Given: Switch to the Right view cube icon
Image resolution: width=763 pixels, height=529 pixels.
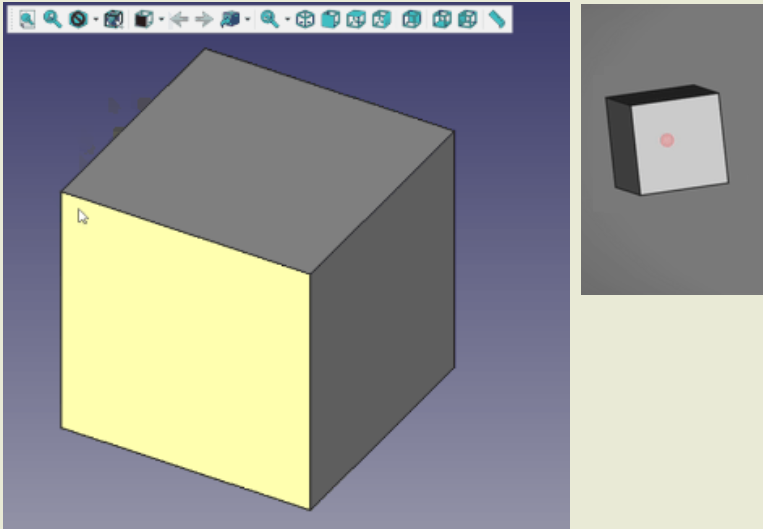Looking at the screenshot, I should pyautogui.click(x=382, y=19).
